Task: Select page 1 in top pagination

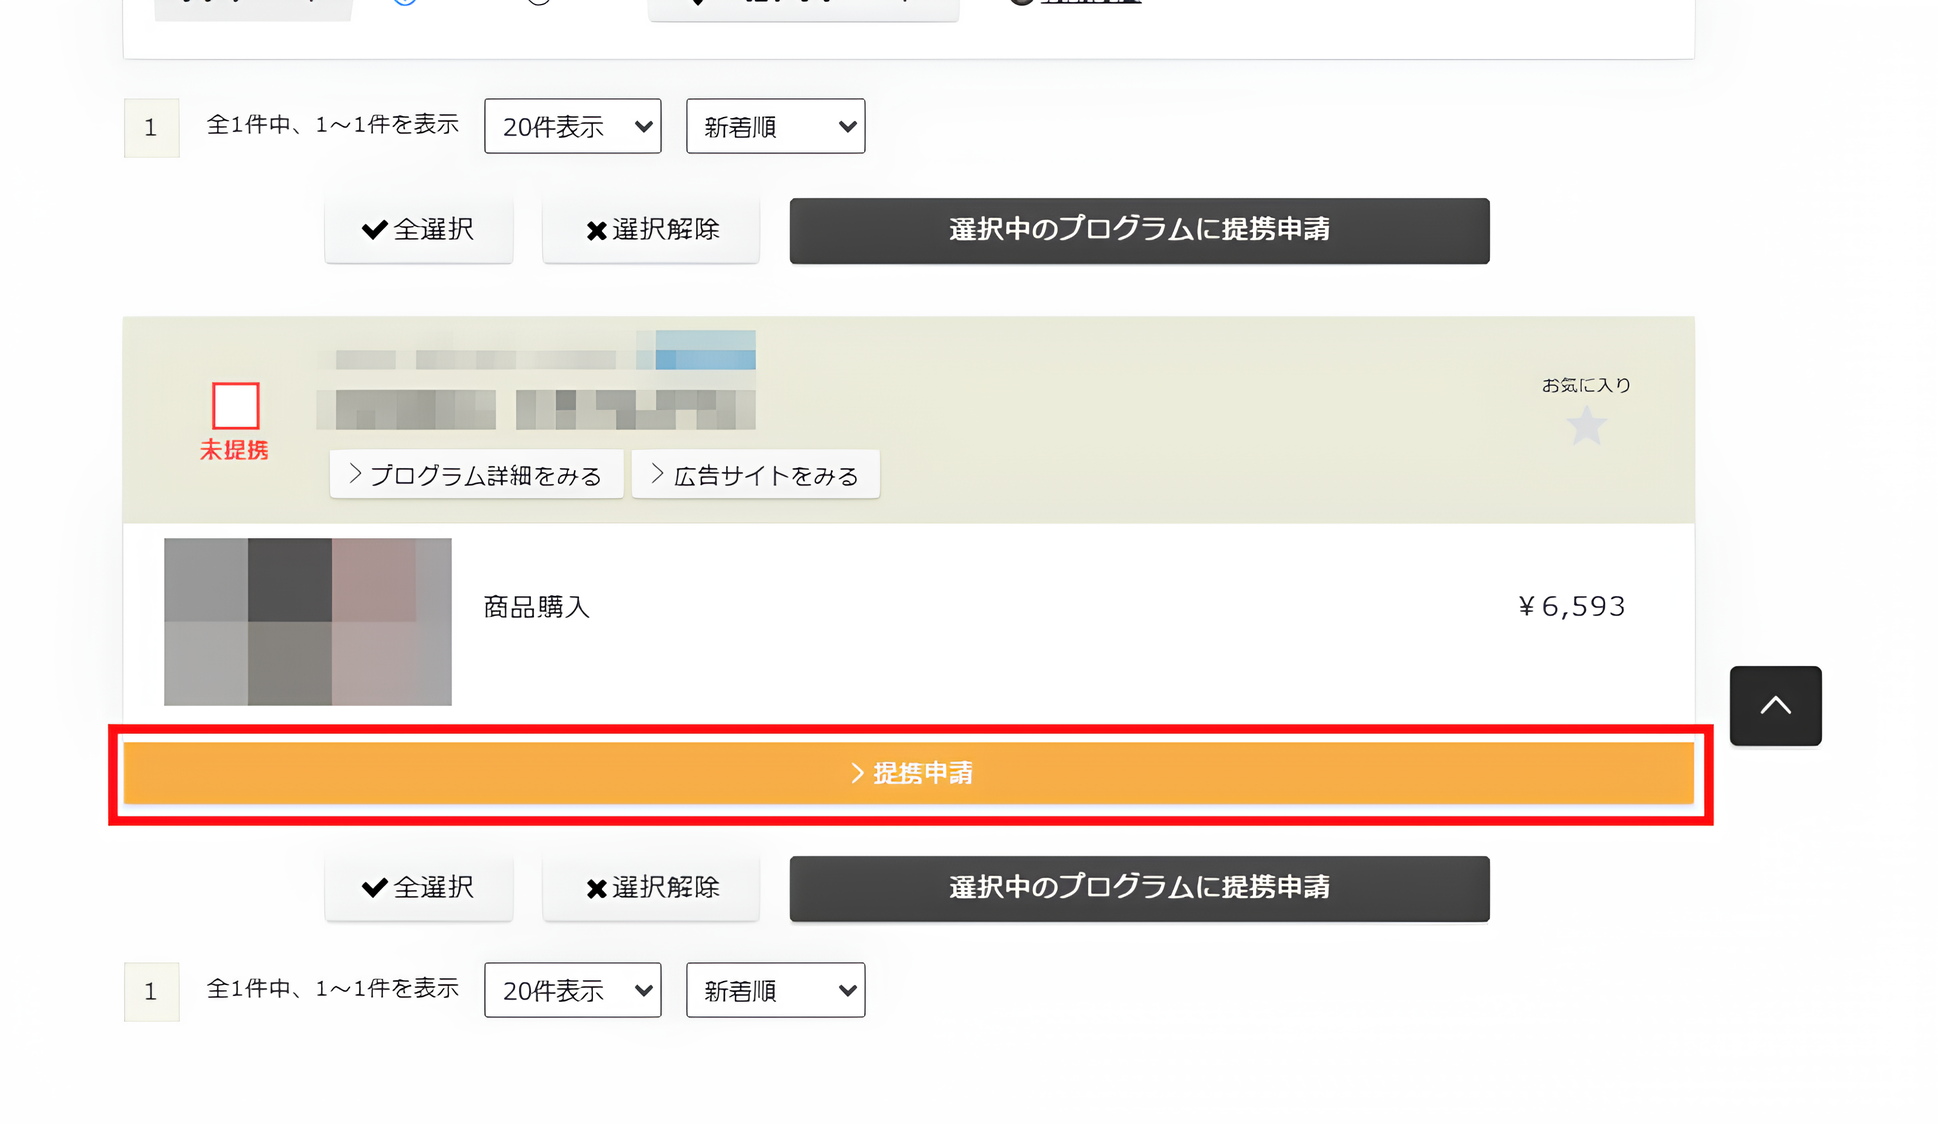Action: [x=151, y=128]
